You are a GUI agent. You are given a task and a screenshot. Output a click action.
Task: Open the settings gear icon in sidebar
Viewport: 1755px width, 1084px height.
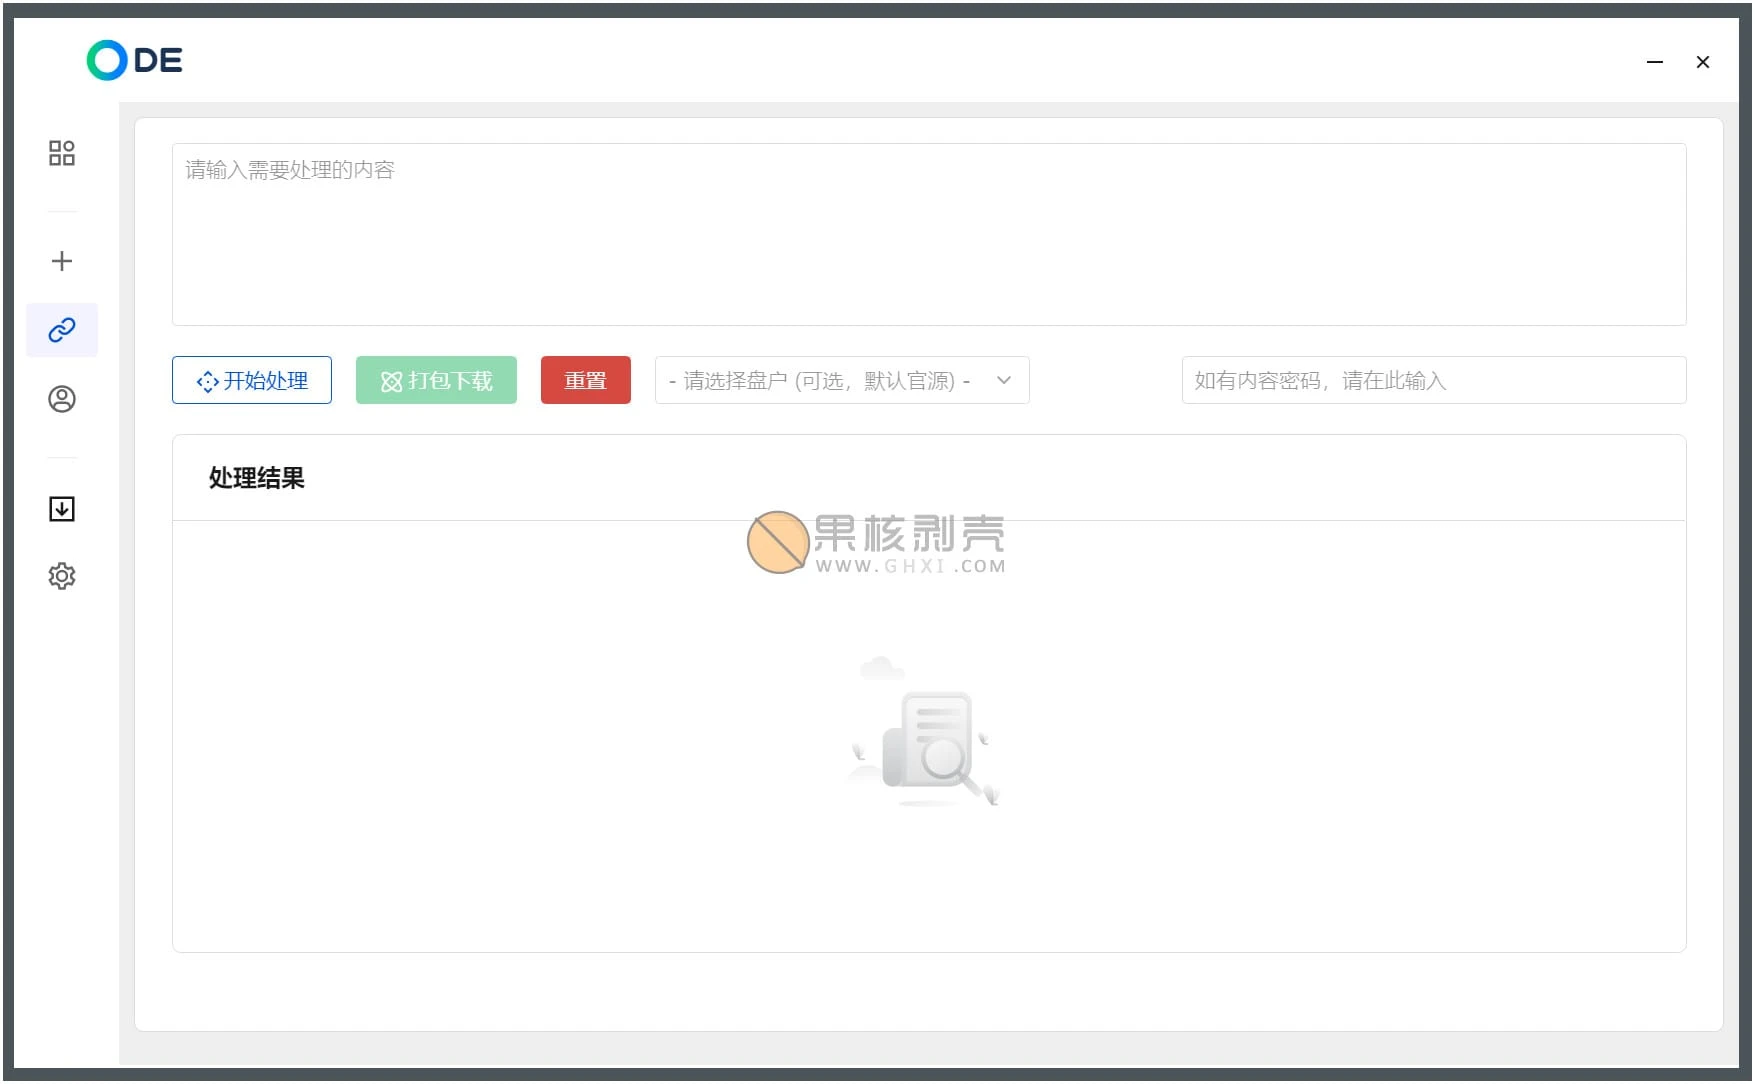(x=62, y=576)
